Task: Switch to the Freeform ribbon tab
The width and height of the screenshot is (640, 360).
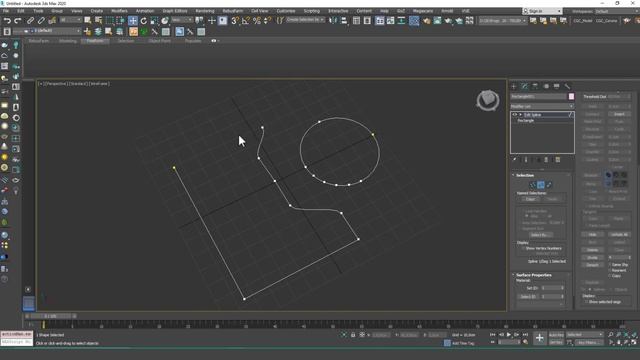Action: pyautogui.click(x=95, y=41)
